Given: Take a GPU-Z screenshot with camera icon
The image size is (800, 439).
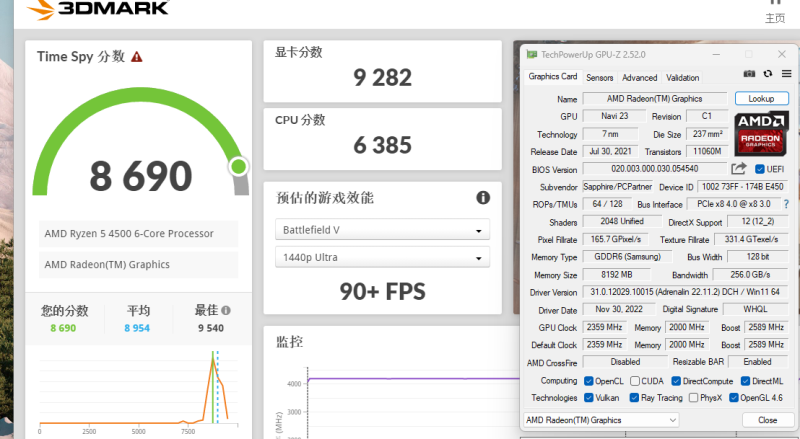Looking at the screenshot, I should pos(749,74).
